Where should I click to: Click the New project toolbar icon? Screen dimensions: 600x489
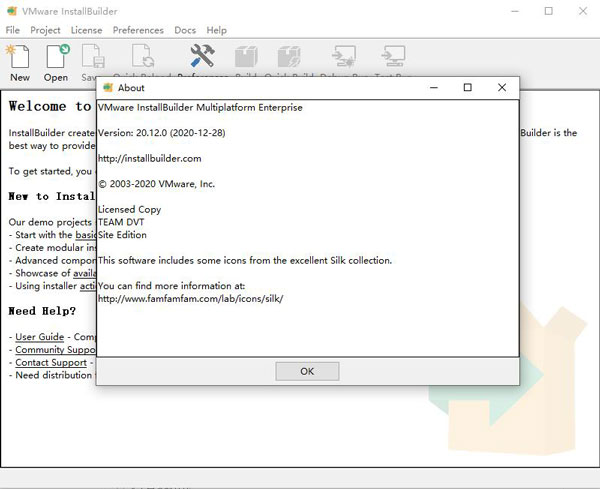pyautogui.click(x=18, y=57)
